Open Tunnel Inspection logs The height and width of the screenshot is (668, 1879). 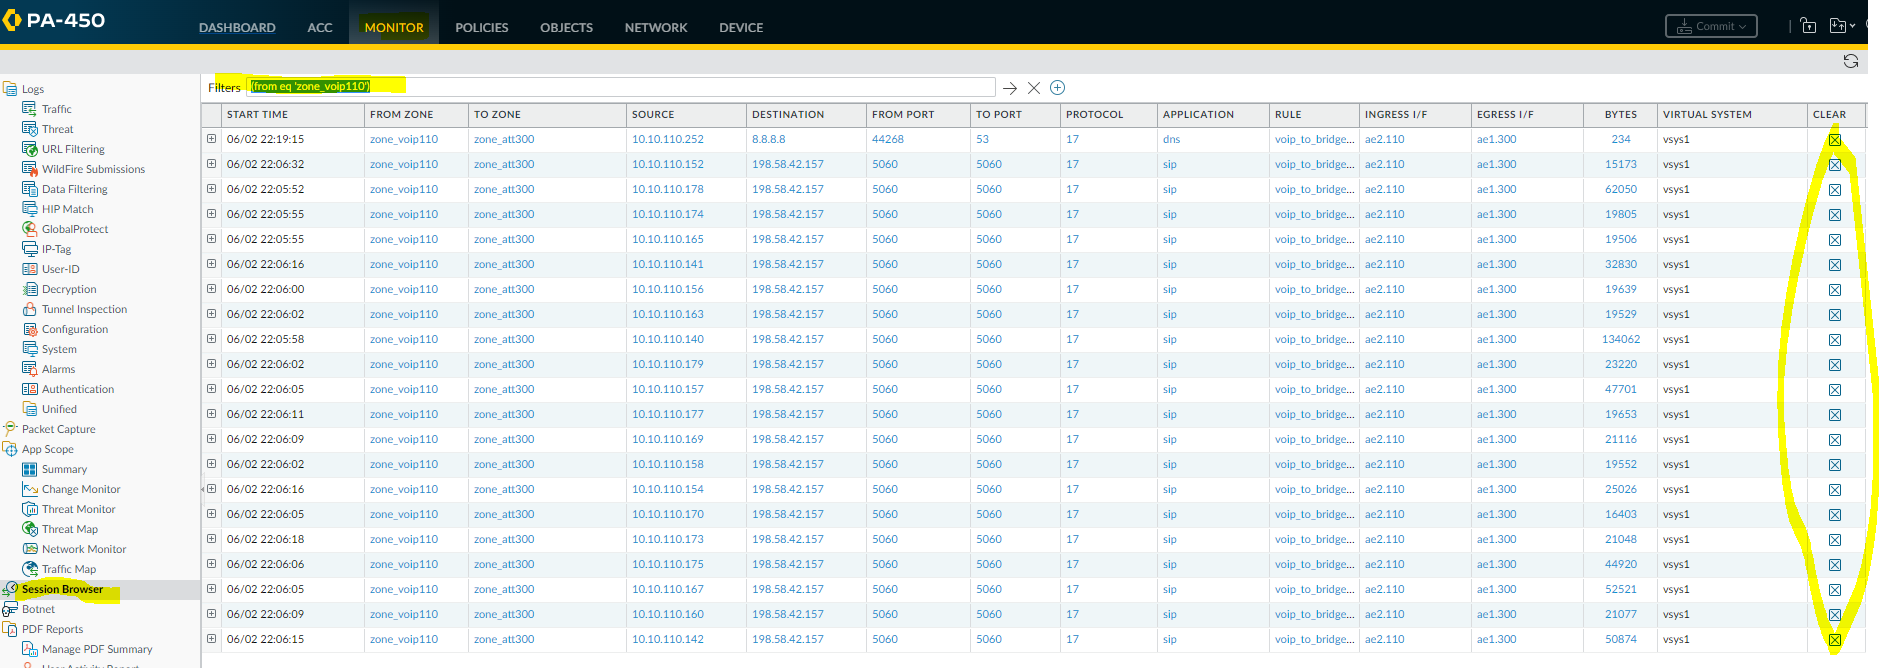84,309
